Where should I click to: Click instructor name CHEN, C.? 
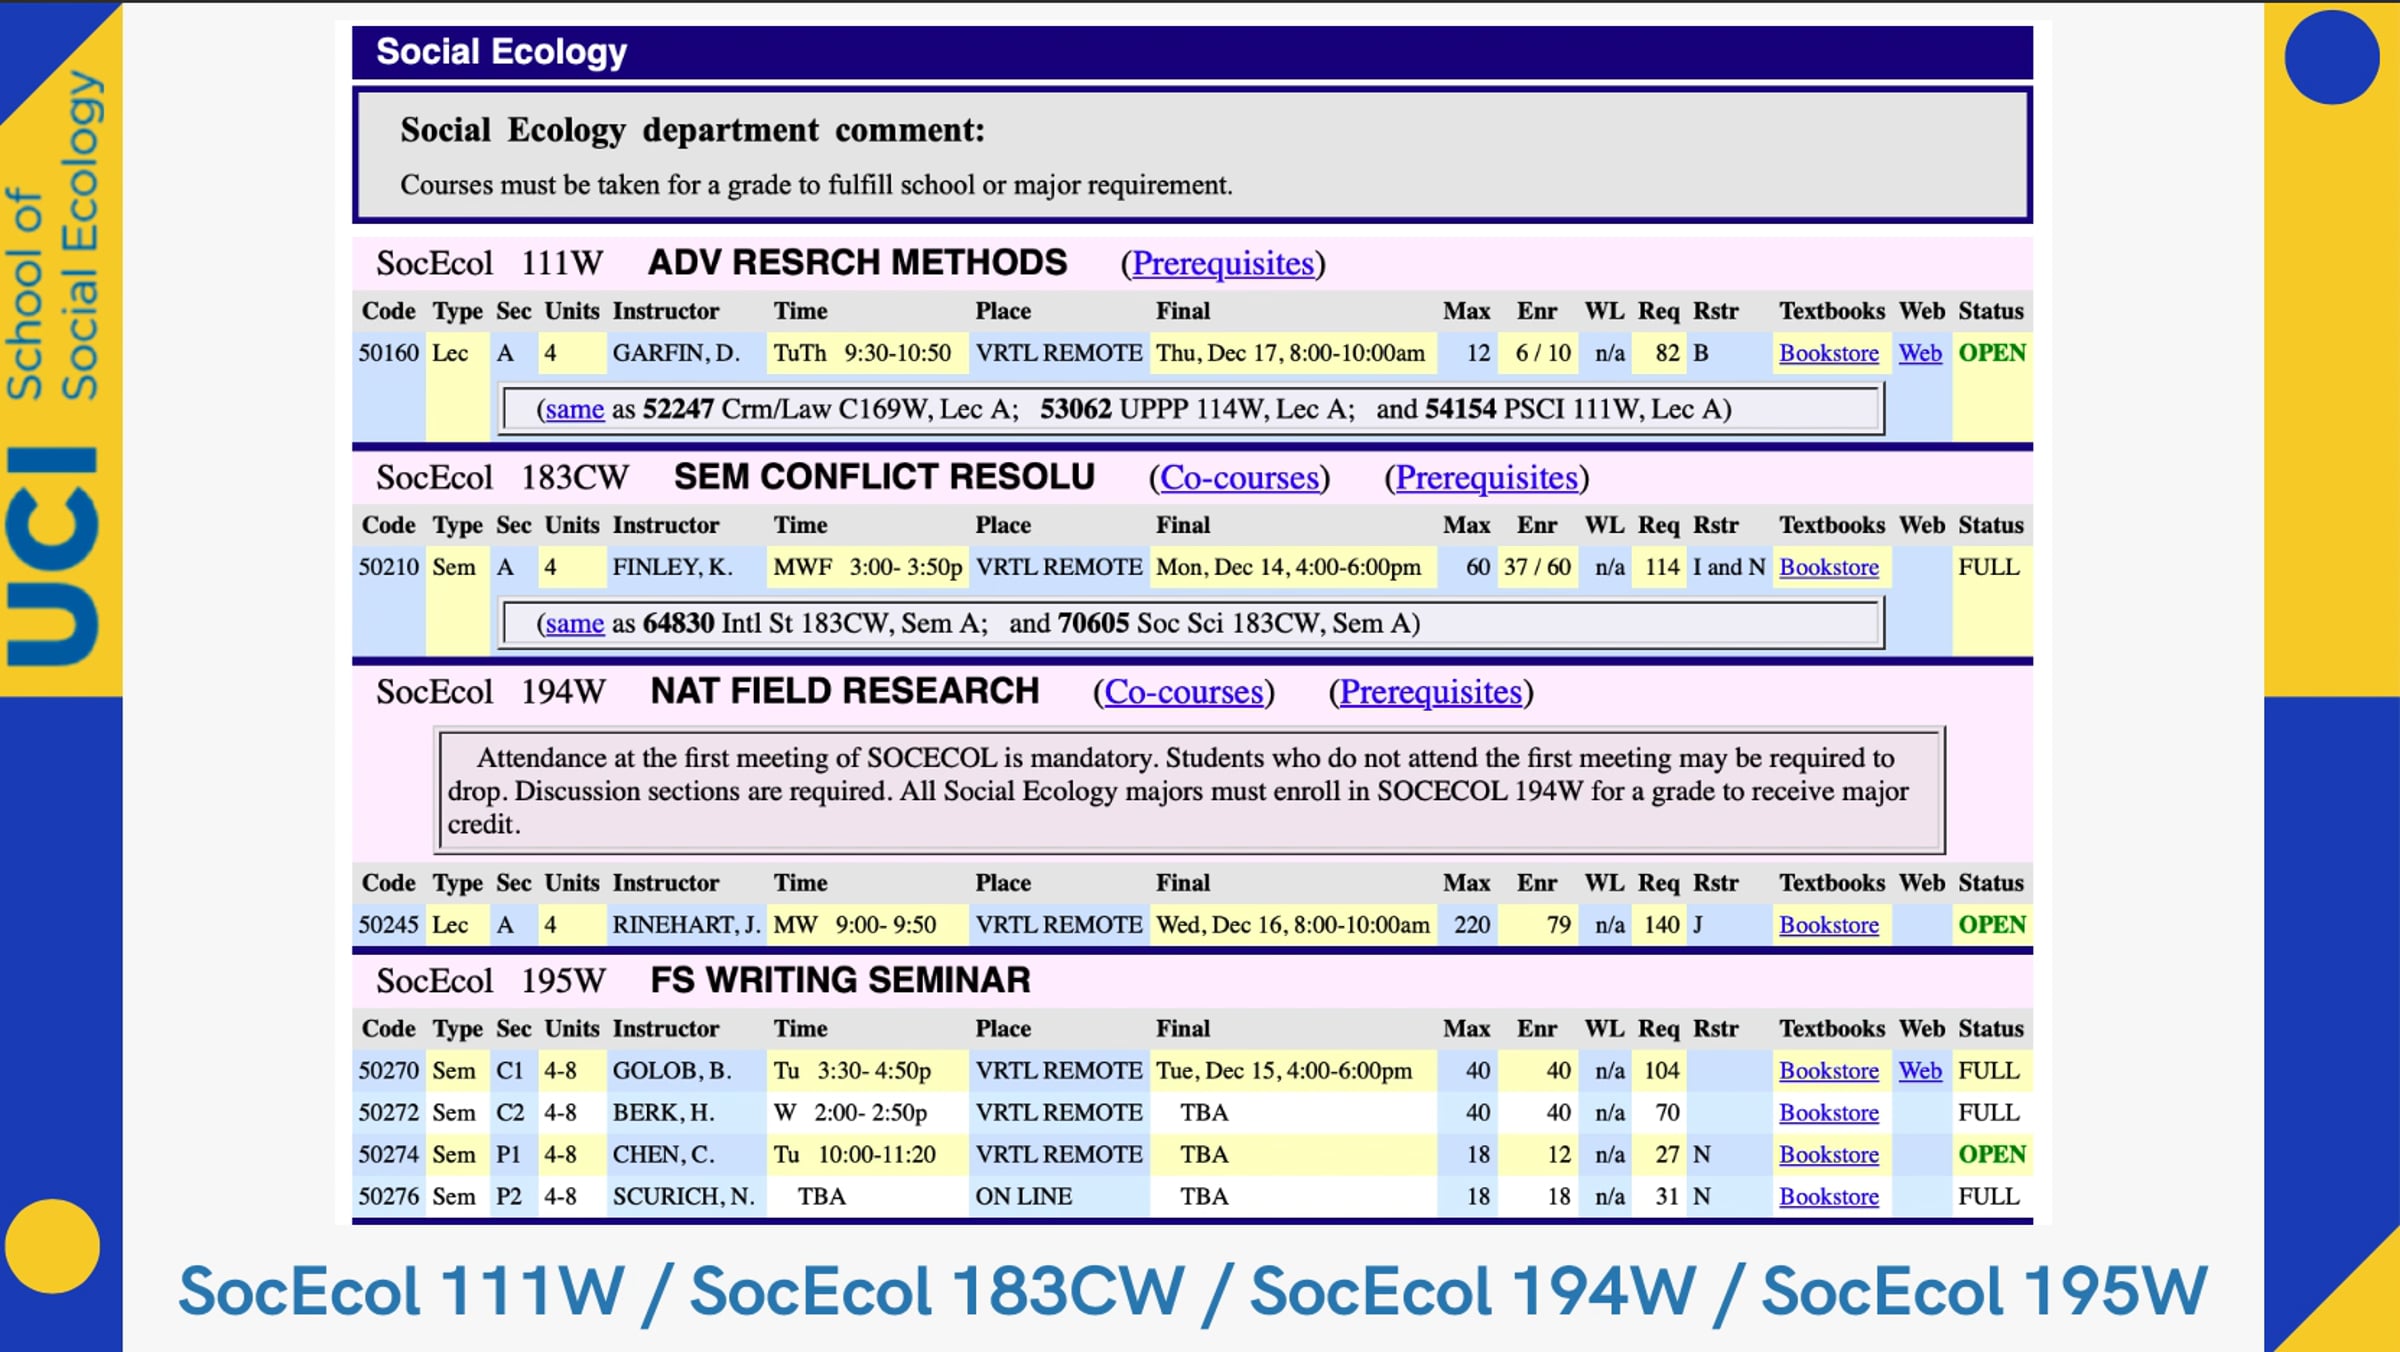point(663,1155)
